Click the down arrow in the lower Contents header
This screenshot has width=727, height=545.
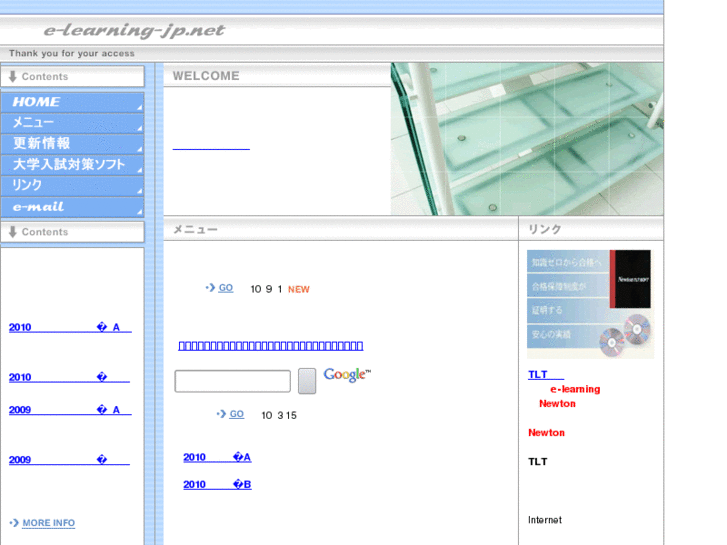(13, 232)
